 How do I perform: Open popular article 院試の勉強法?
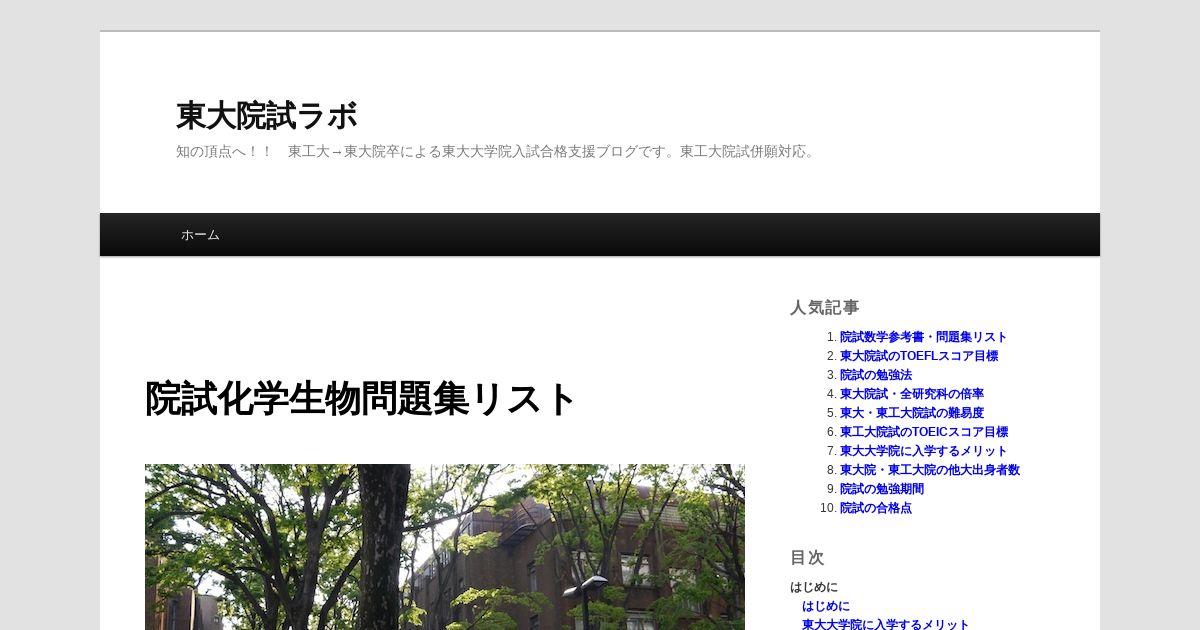click(876, 375)
